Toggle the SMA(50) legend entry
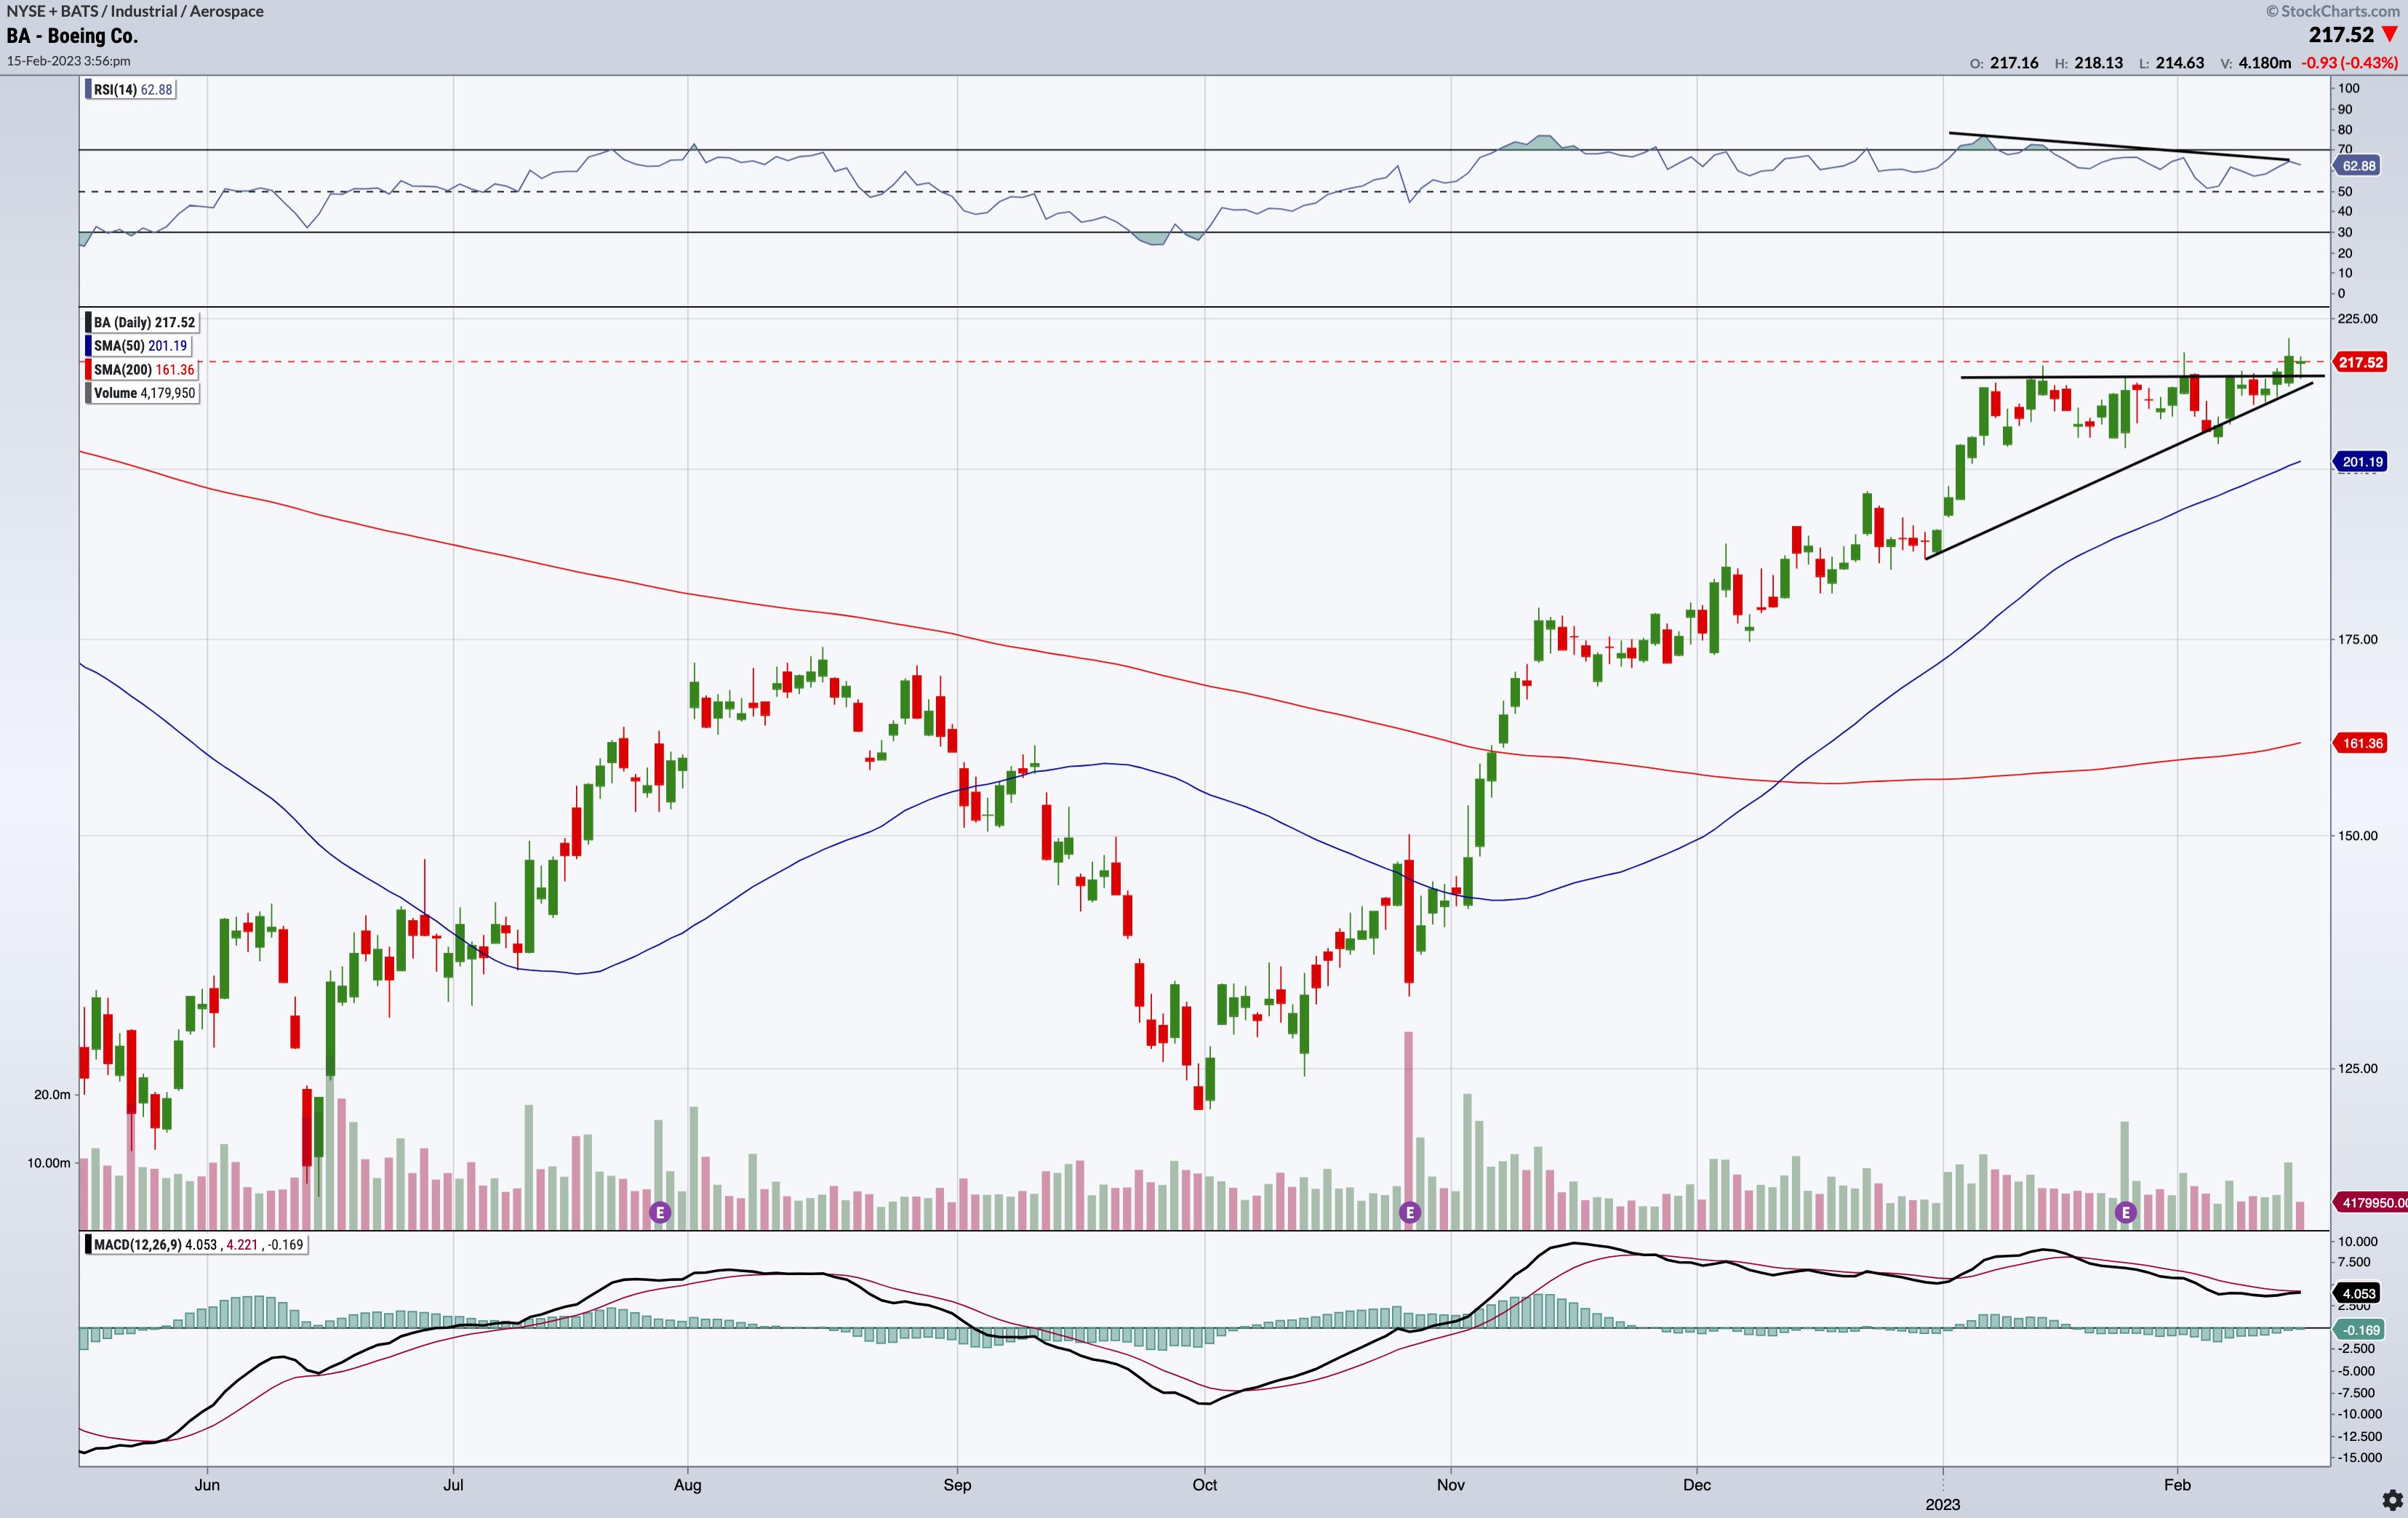Viewport: 2408px width, 1518px height. [140, 346]
